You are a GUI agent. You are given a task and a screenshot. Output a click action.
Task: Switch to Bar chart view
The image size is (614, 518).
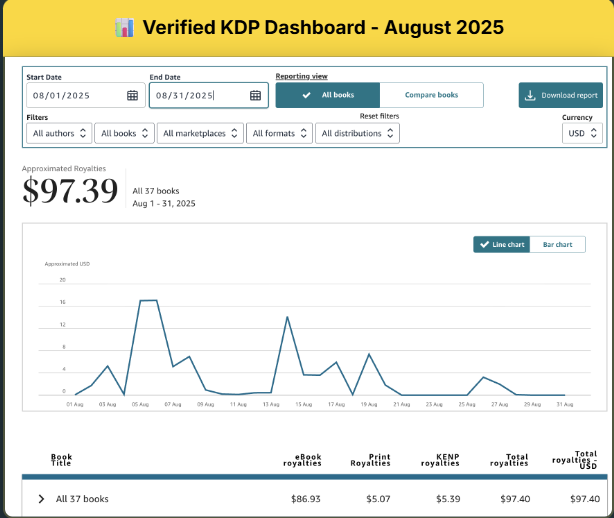click(x=557, y=244)
